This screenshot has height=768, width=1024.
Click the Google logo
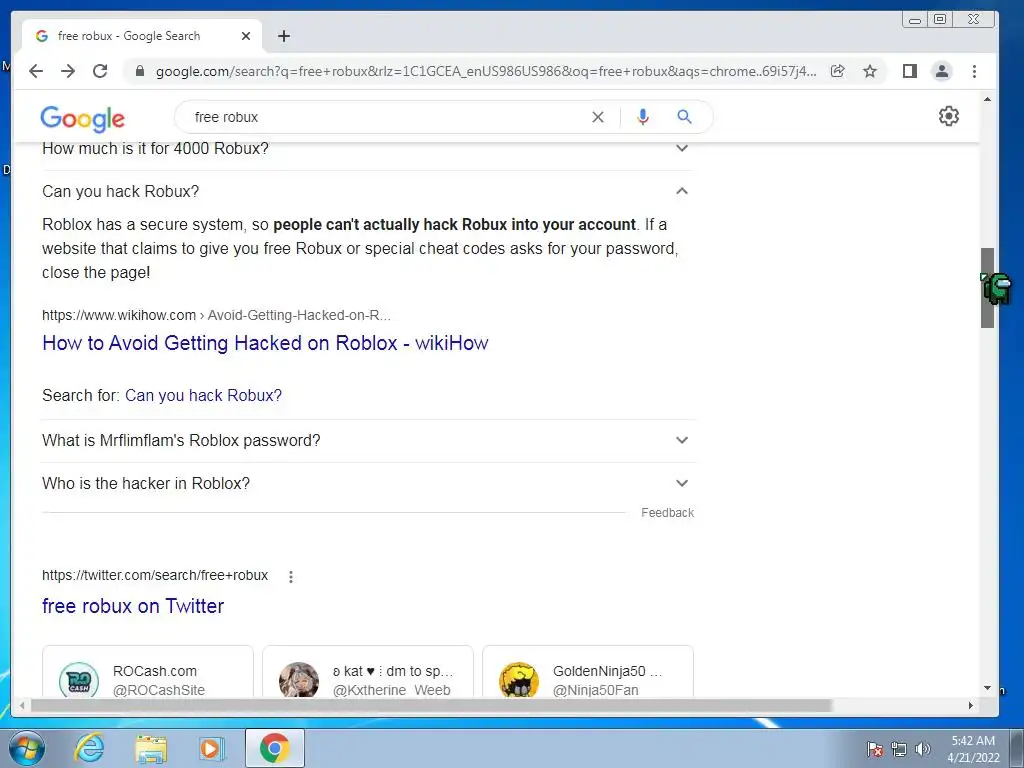[82, 118]
